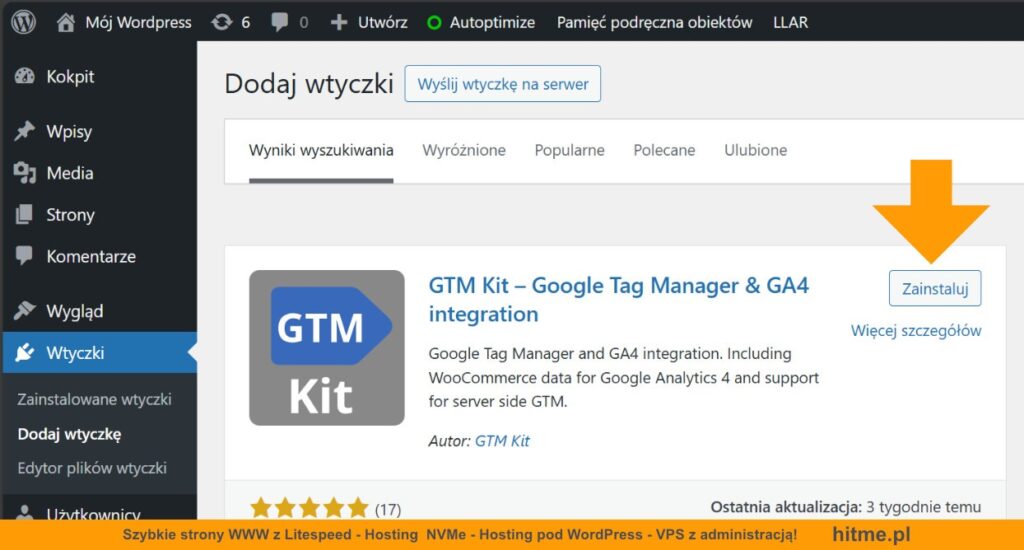Open Zainstalowane wtyczki submenu item
Viewport: 1024px width, 550px height.
pyautogui.click(x=94, y=399)
